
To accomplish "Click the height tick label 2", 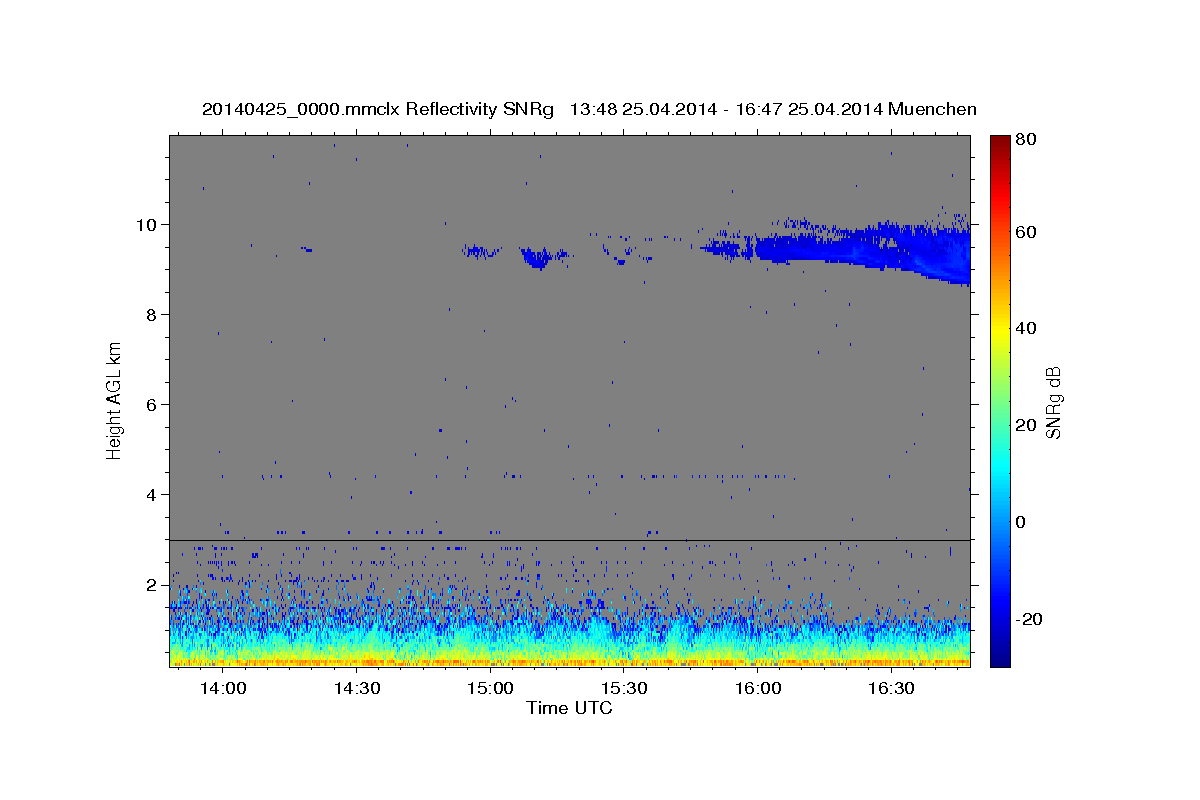I will [154, 584].
